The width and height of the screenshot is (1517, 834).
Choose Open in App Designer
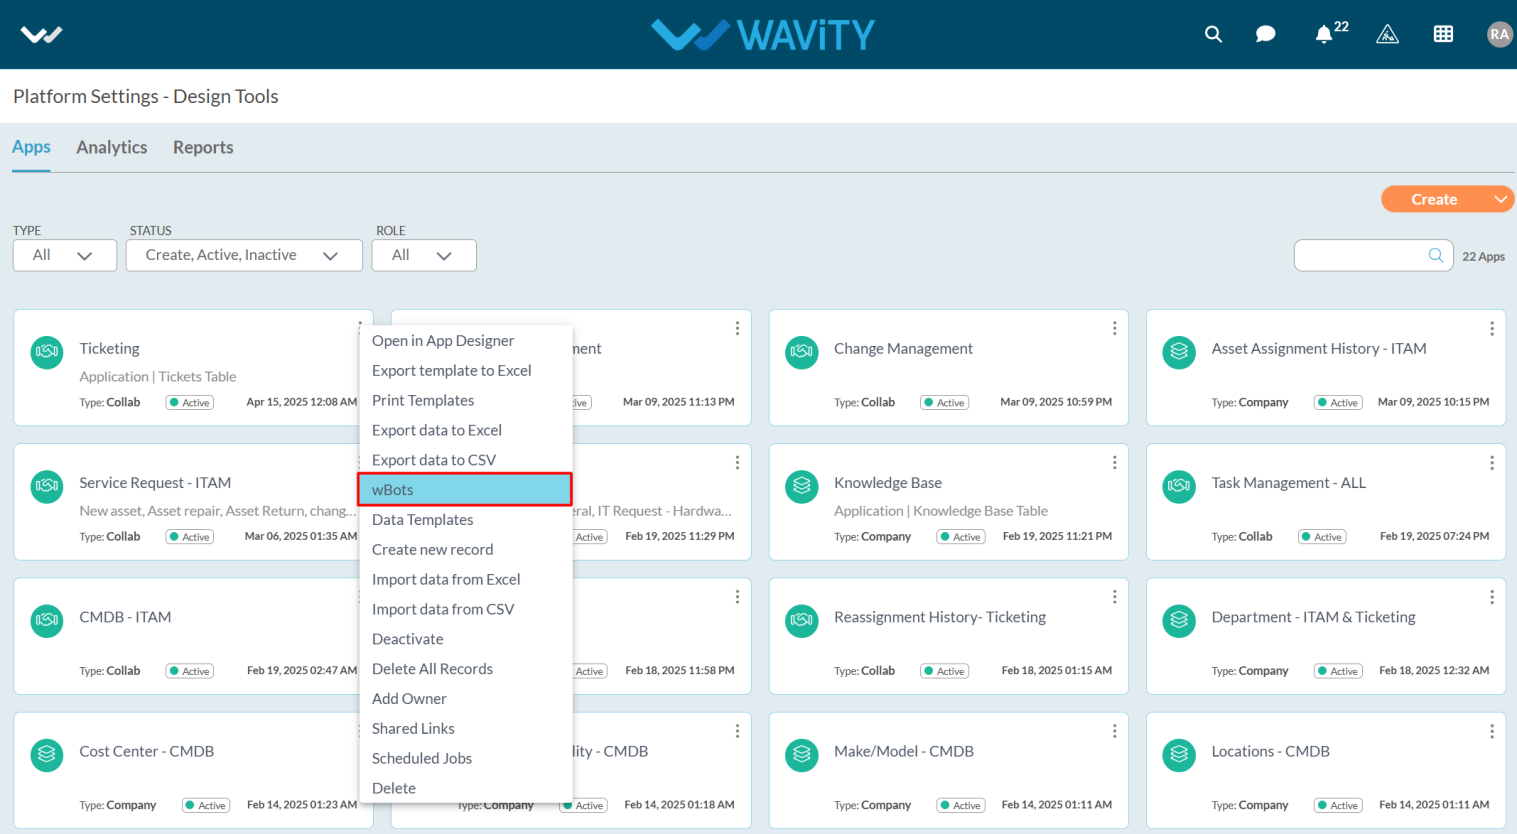click(443, 341)
